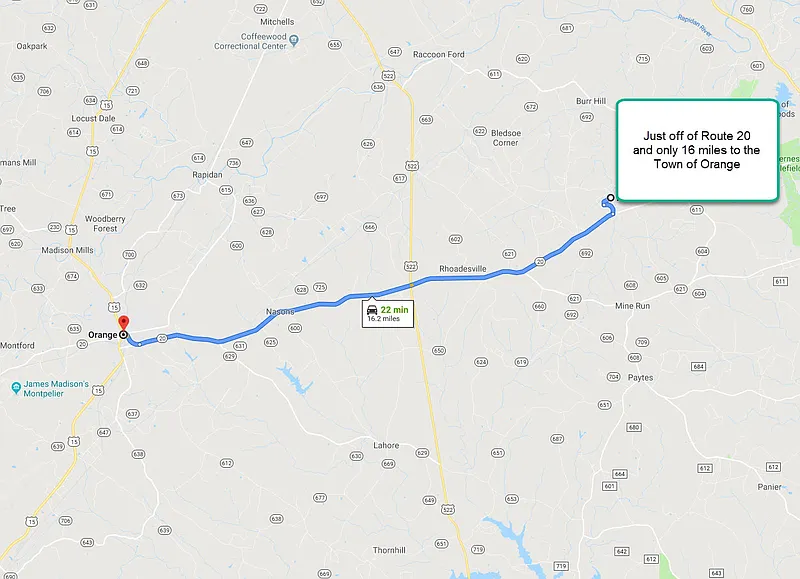Click the Locust Dale place label
800x579 pixels.
pyautogui.click(x=93, y=118)
